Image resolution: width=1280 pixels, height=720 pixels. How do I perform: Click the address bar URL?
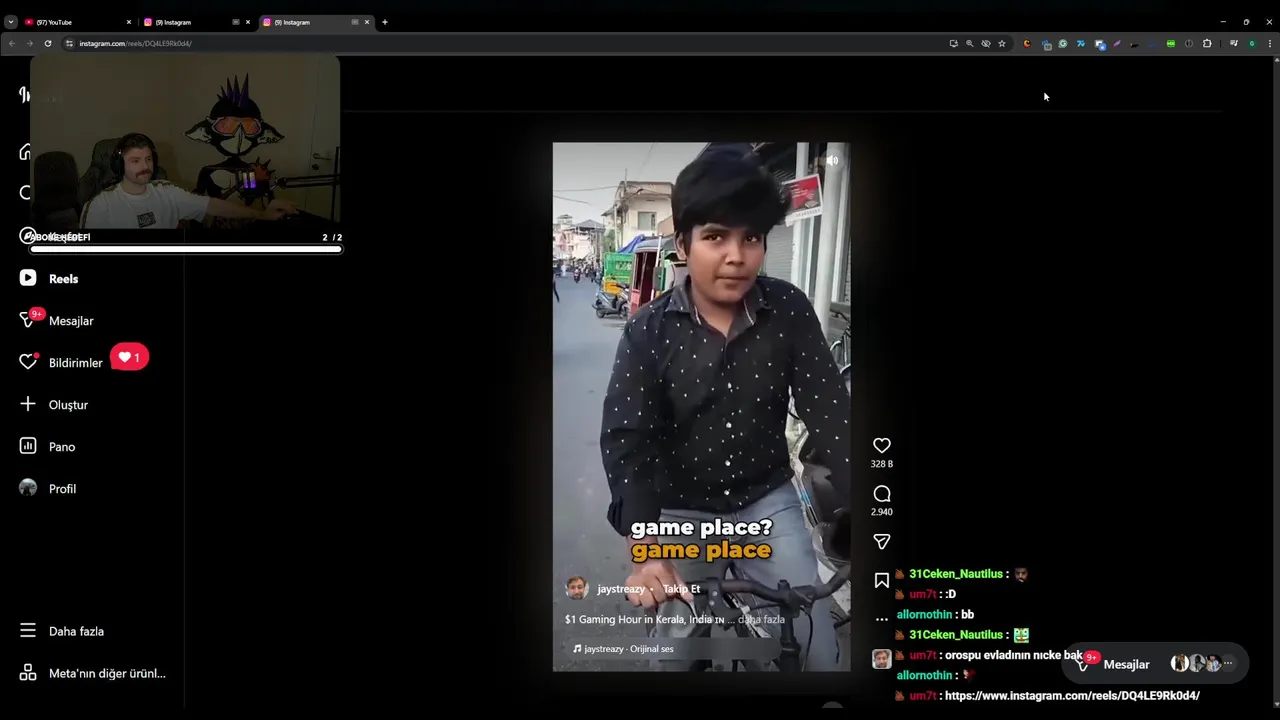135,43
